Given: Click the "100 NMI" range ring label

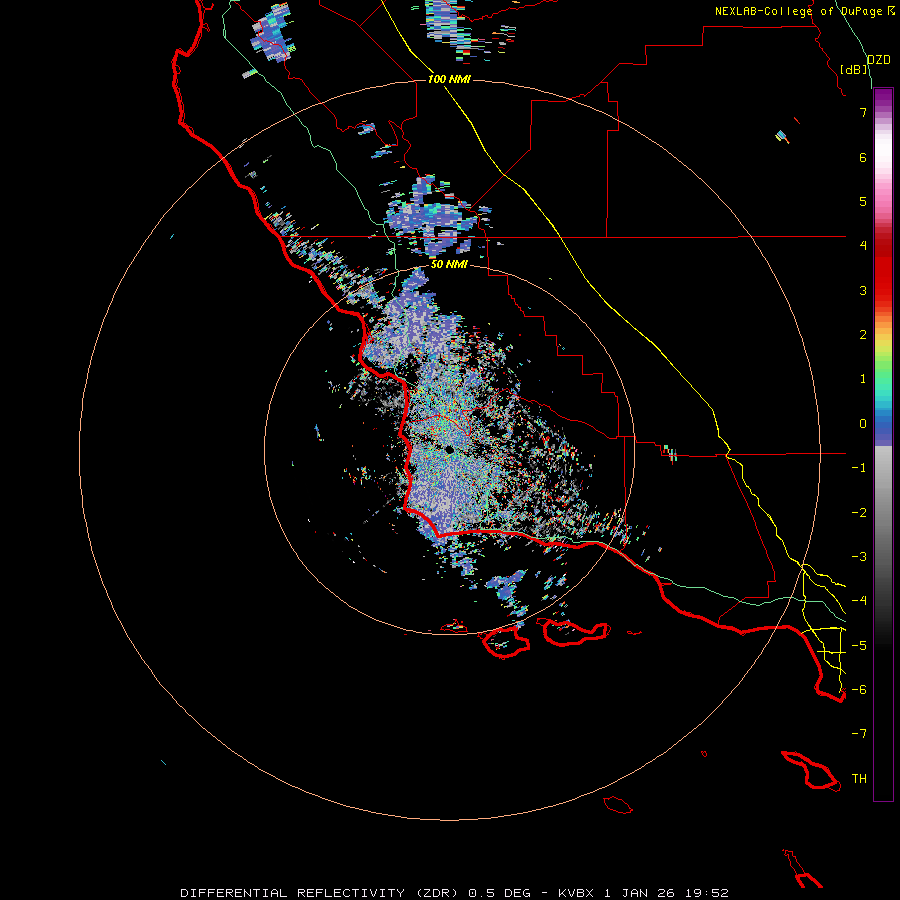Looking at the screenshot, I should [x=449, y=79].
